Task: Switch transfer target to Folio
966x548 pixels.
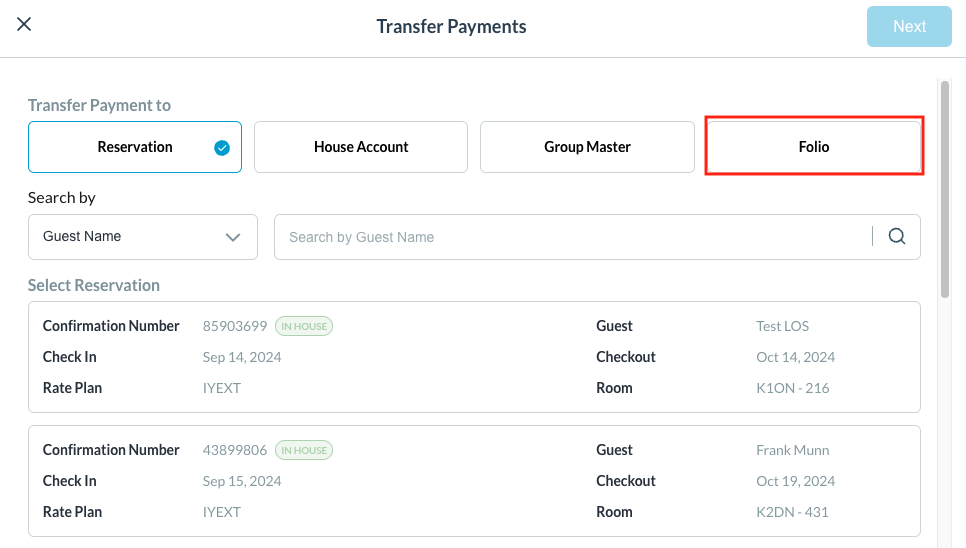Action: click(814, 147)
